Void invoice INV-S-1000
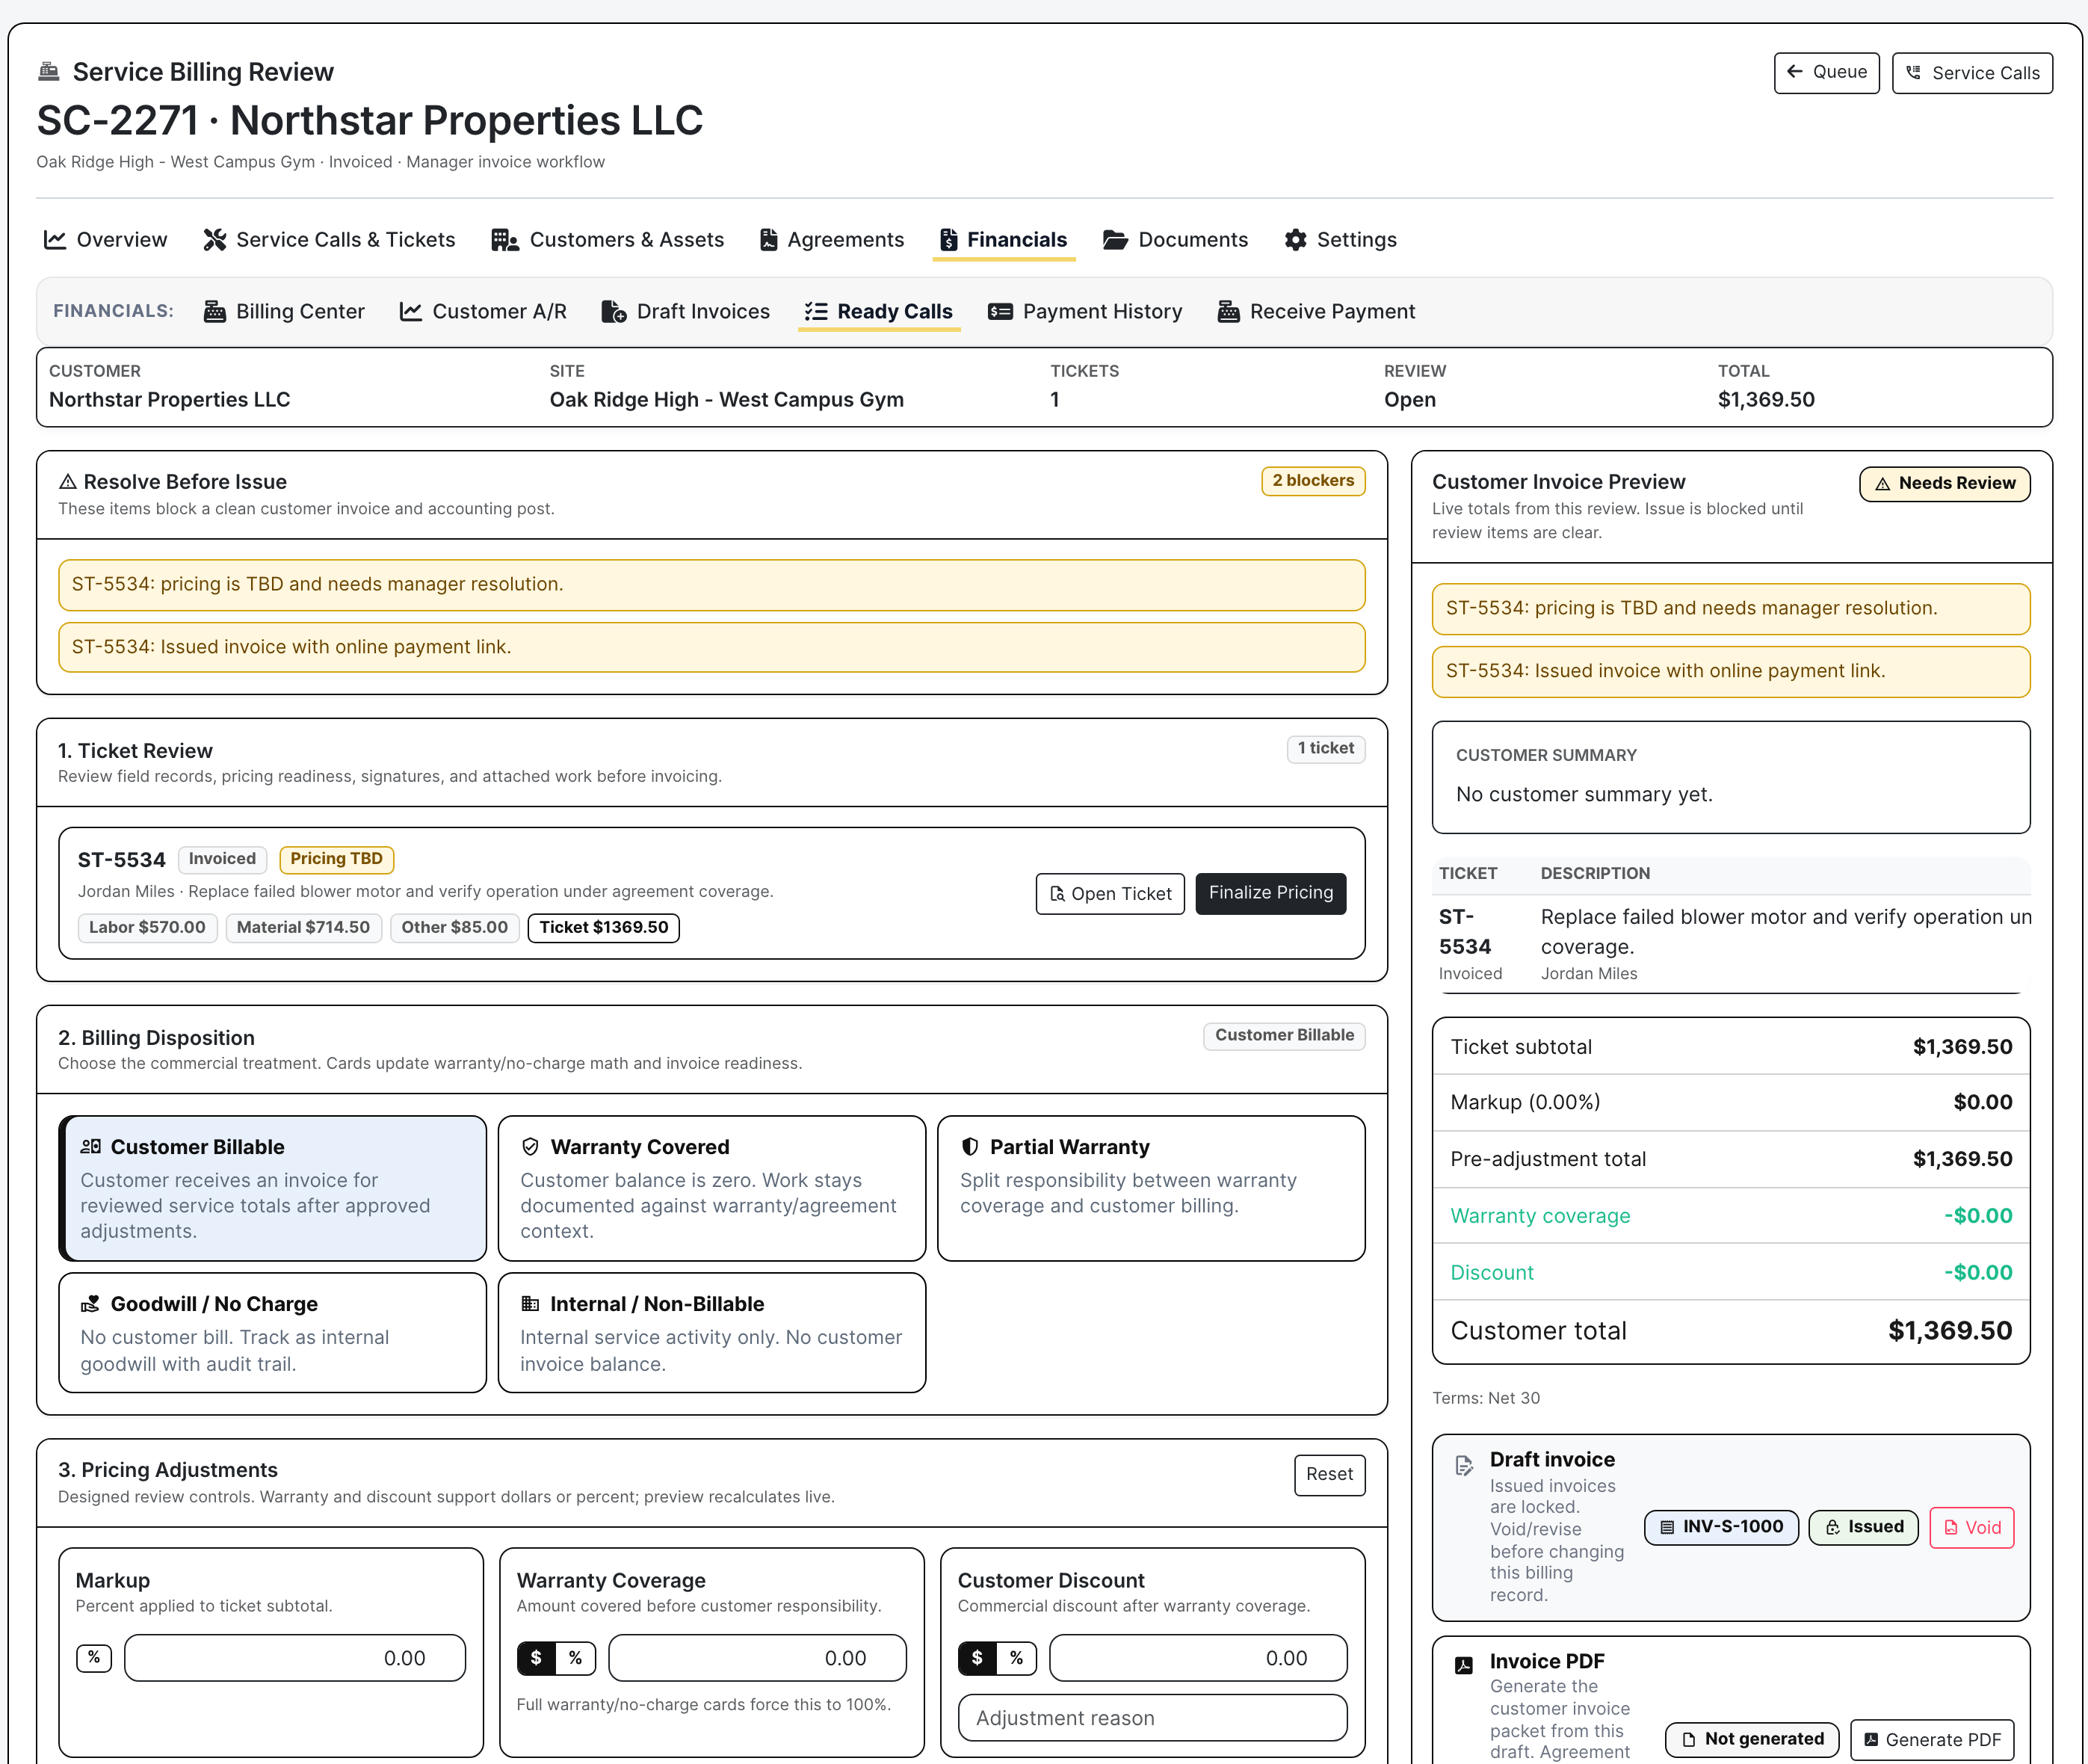The image size is (2088, 1764). (1972, 1528)
